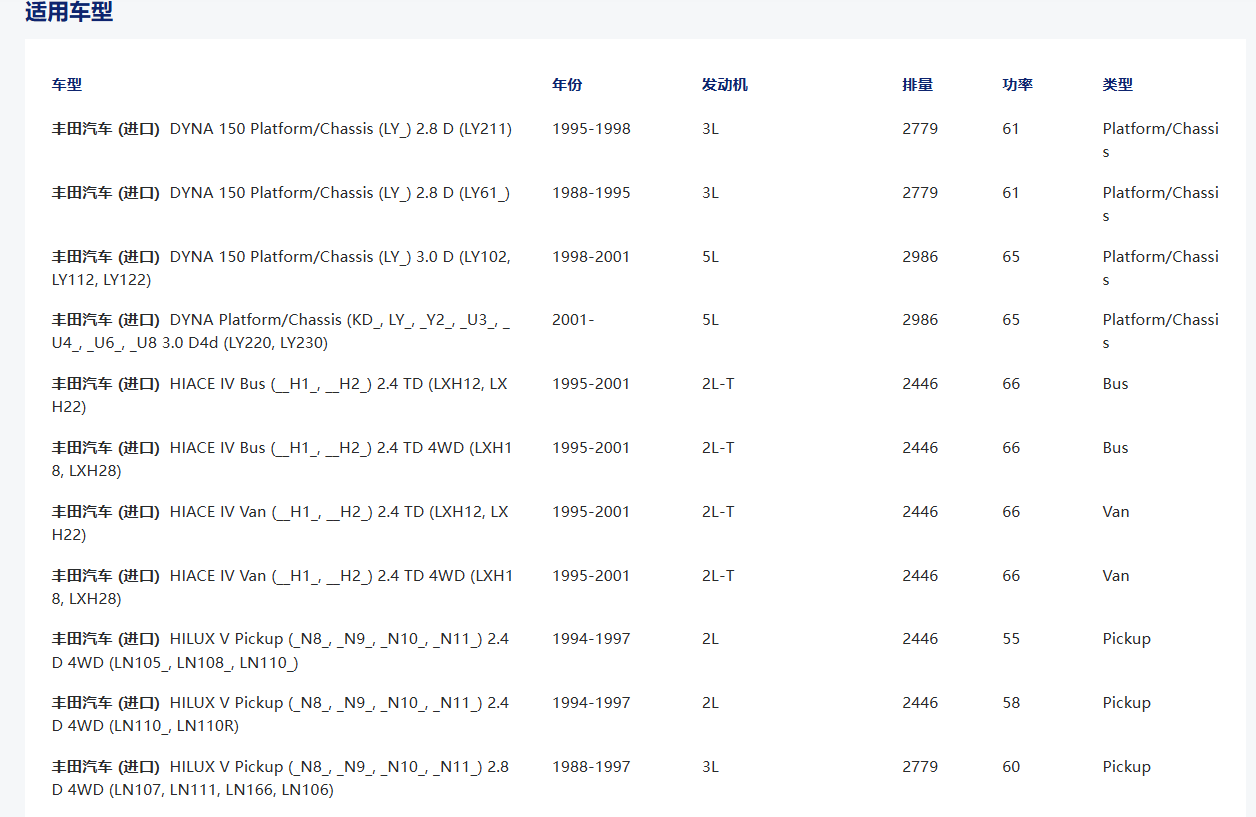Click the 2001- year cell
The image size is (1256, 817).
[573, 320]
